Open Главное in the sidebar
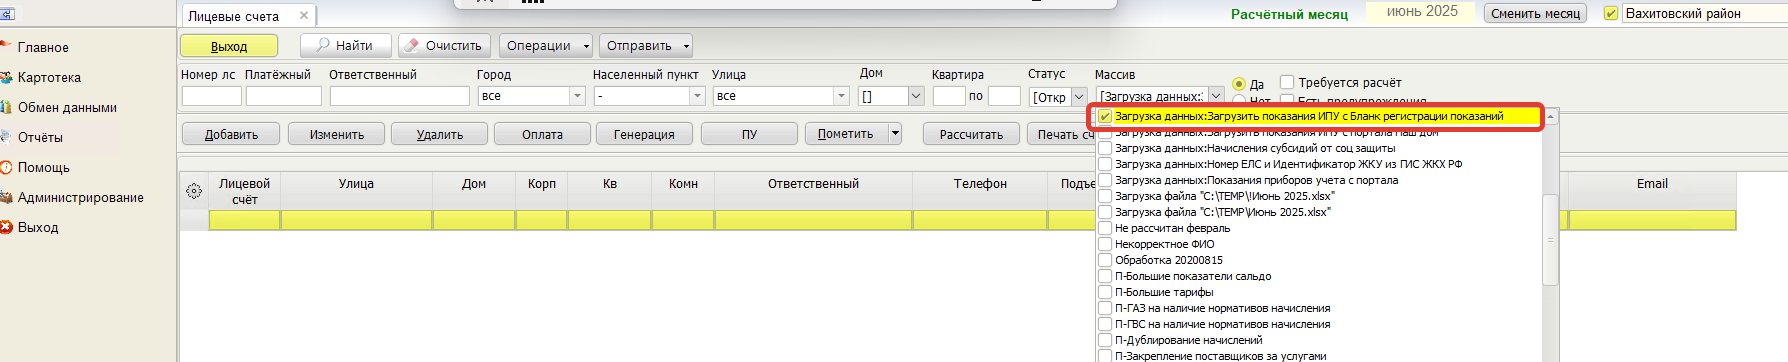Viewport: 1788px width, 362px height. [x=43, y=47]
